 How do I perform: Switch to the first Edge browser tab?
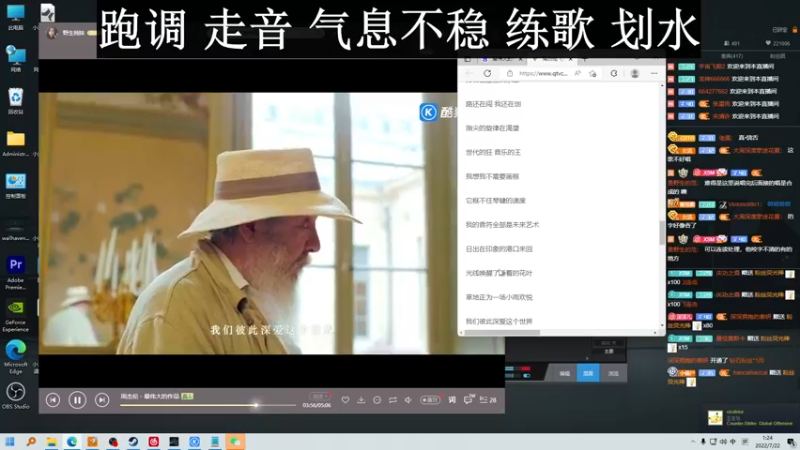click(502, 59)
